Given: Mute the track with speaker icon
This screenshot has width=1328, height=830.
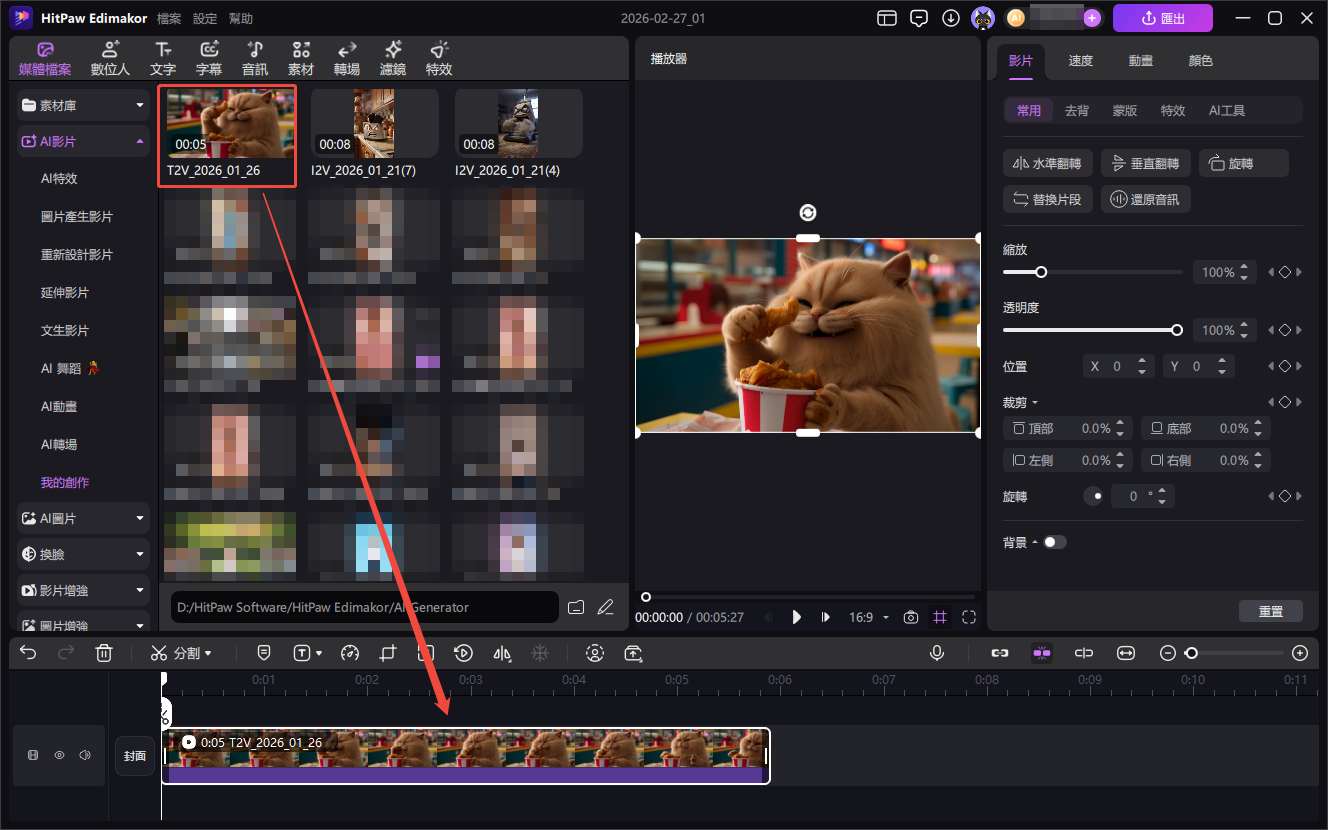Looking at the screenshot, I should [85, 755].
